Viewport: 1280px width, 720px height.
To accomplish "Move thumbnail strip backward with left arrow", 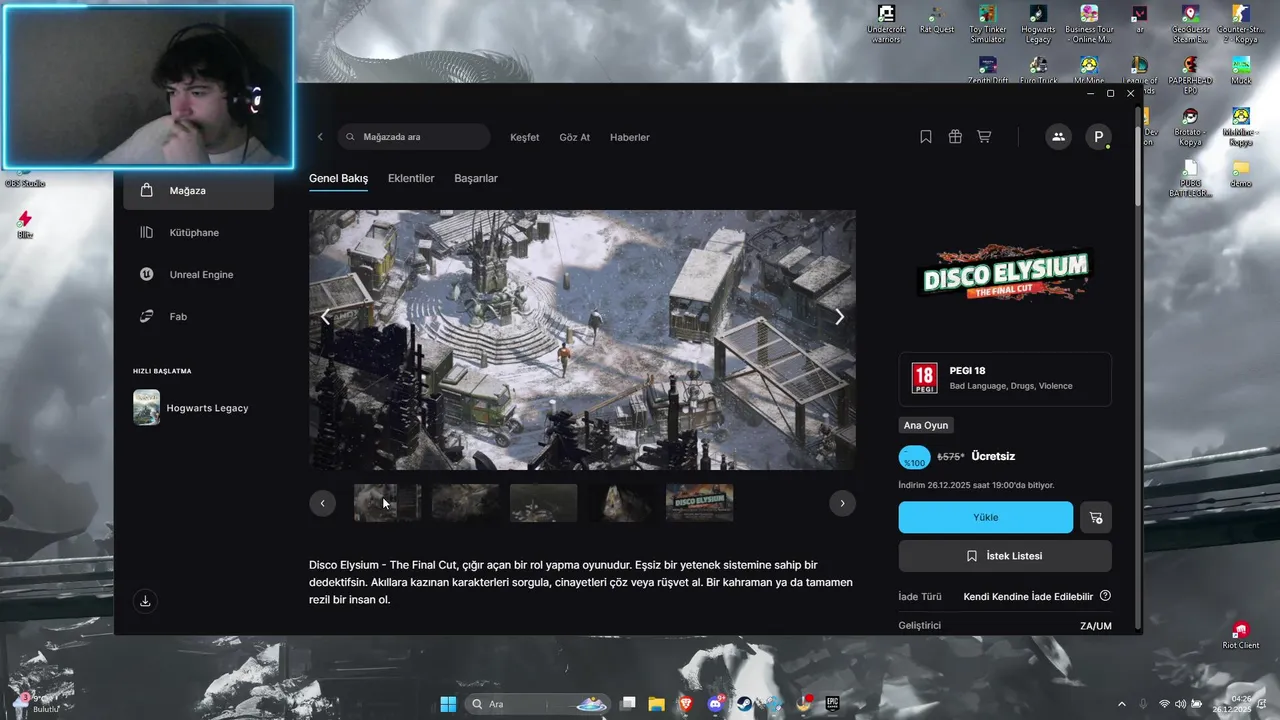I will (322, 503).
